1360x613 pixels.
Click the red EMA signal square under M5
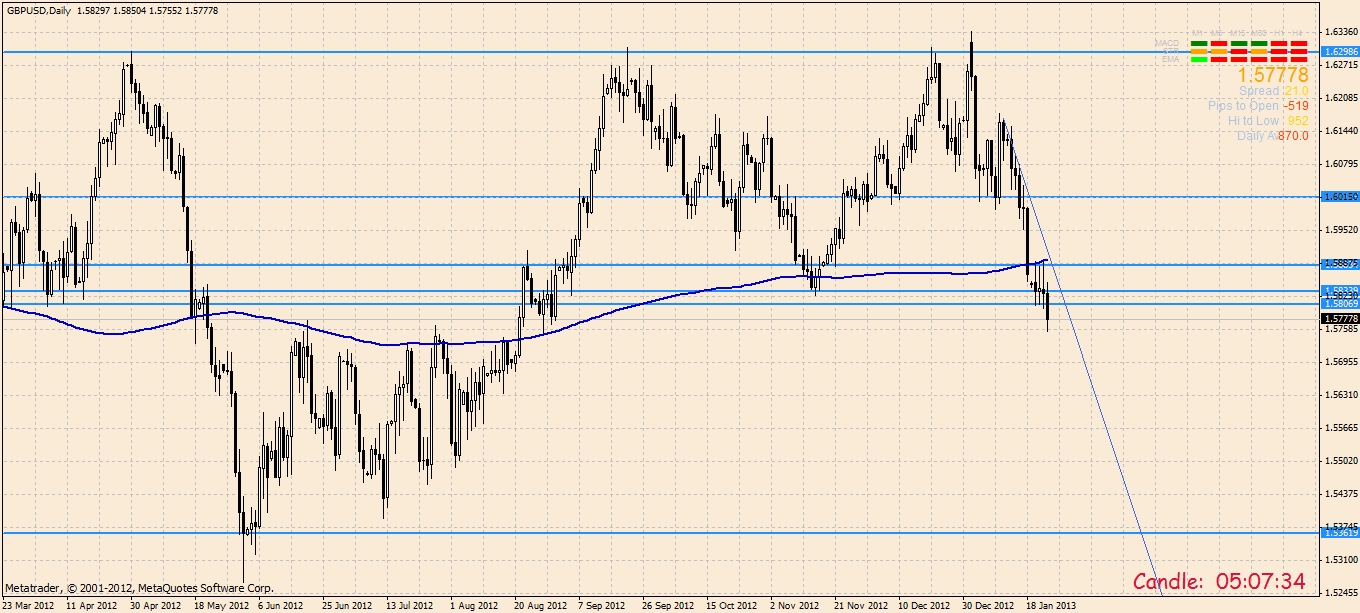point(1219,59)
